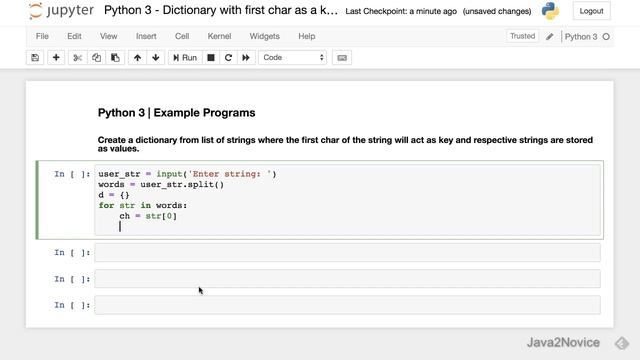Click the Python 3 kernel name
This screenshot has height=360, width=640.
coord(581,37)
